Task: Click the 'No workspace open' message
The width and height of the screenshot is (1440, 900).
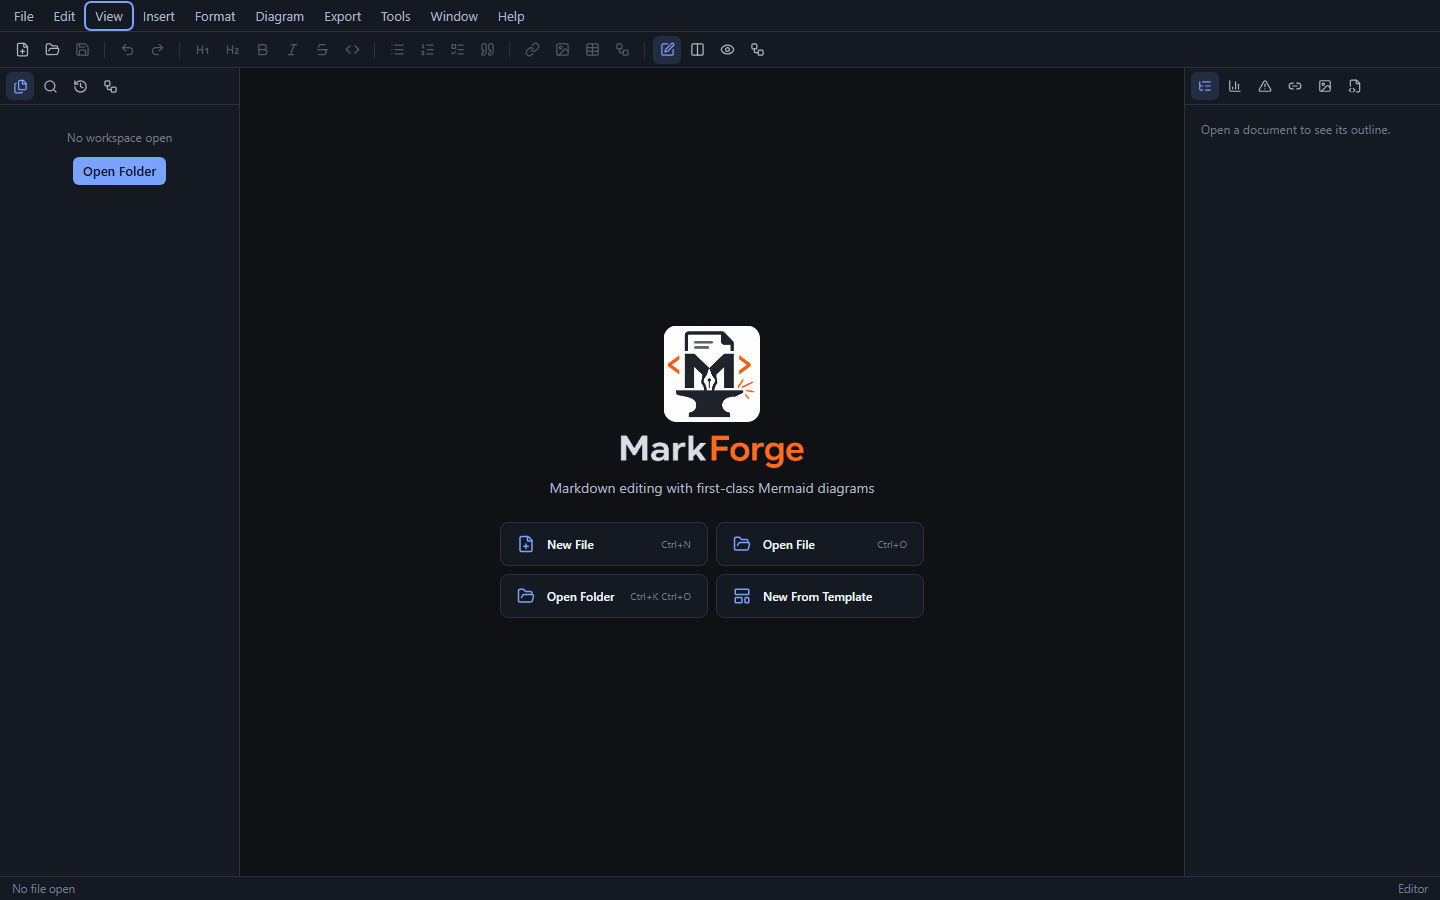Action: click(x=119, y=138)
